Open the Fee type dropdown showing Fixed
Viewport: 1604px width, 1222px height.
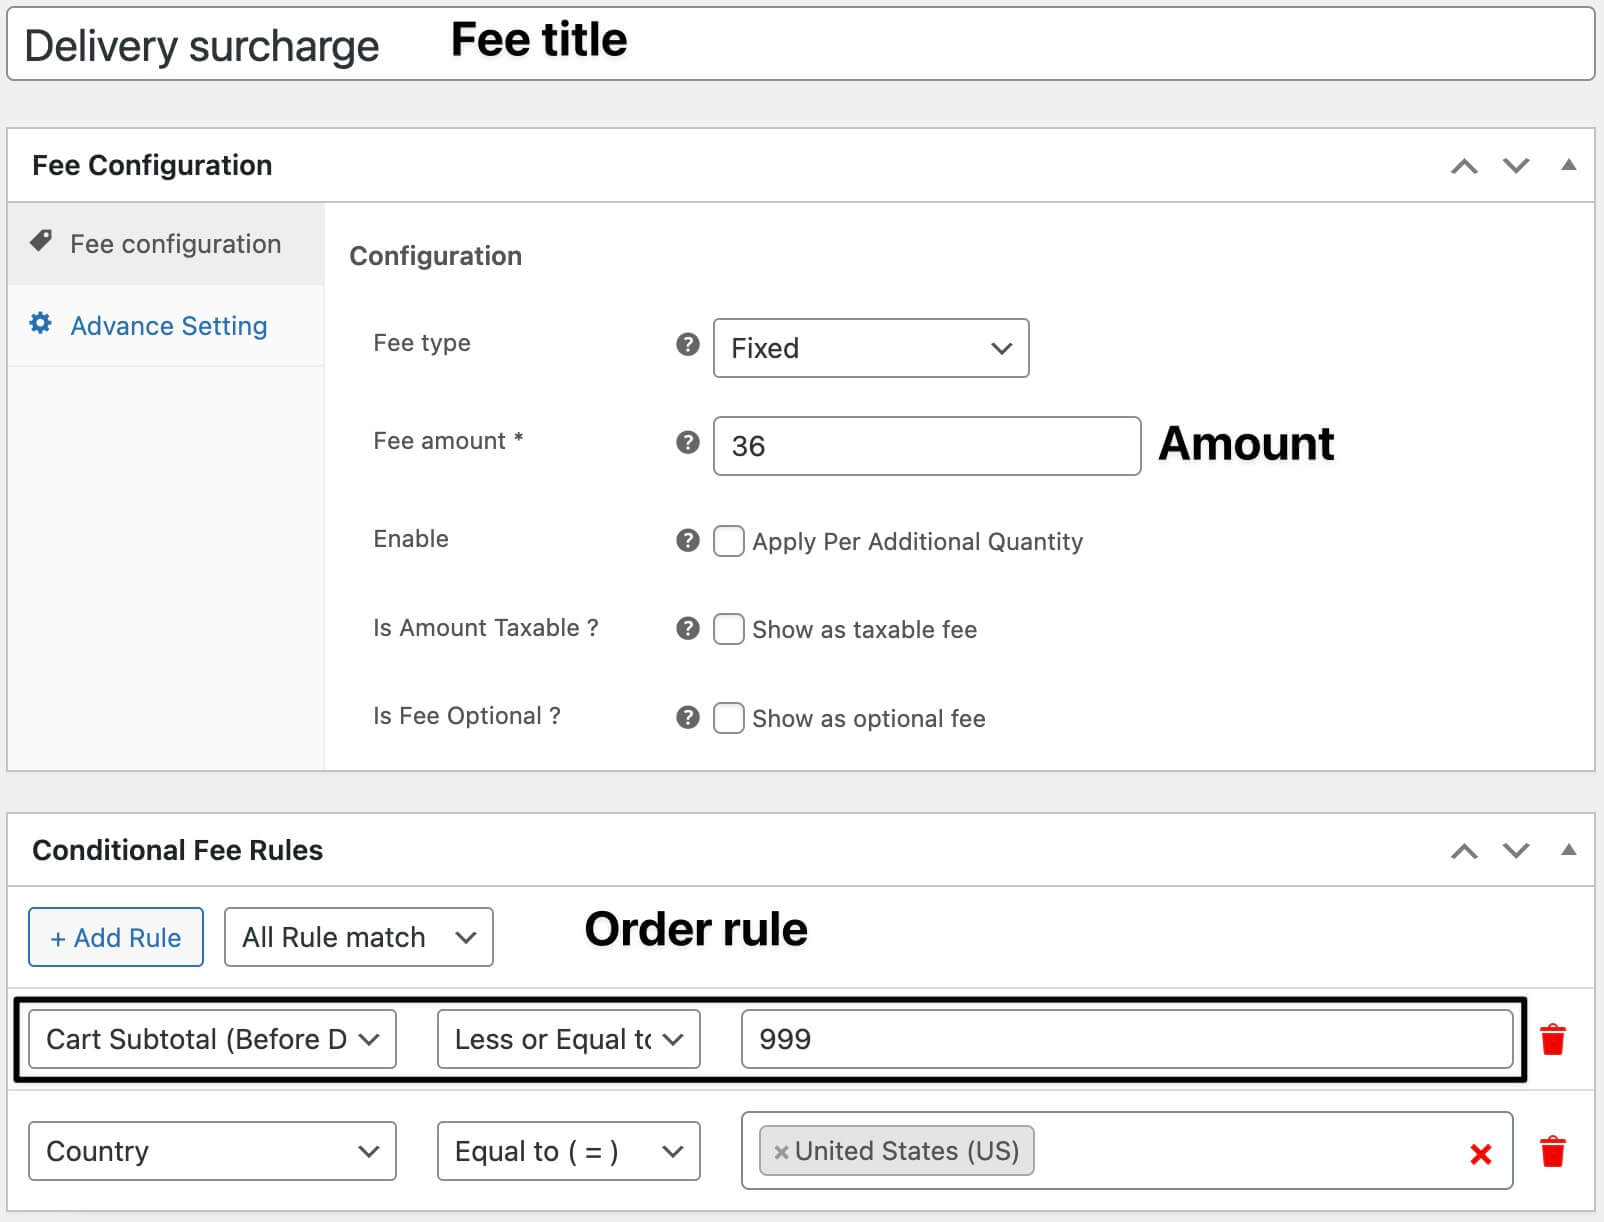coord(870,348)
